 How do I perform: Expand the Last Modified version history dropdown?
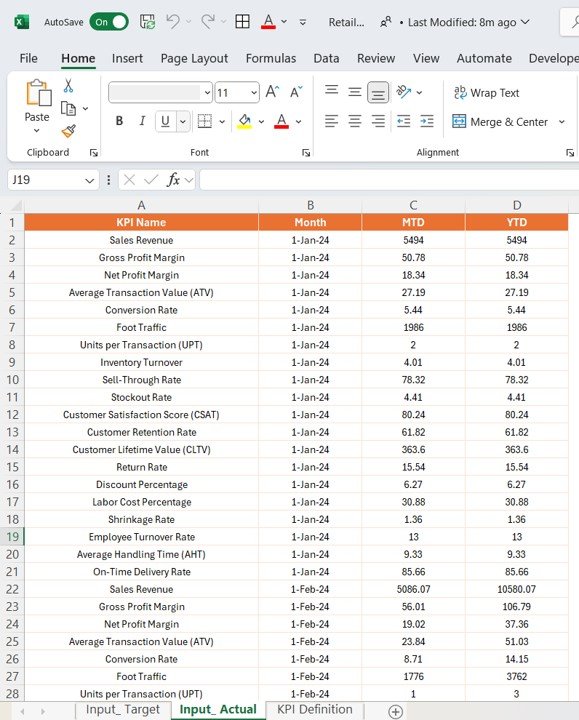click(525, 22)
